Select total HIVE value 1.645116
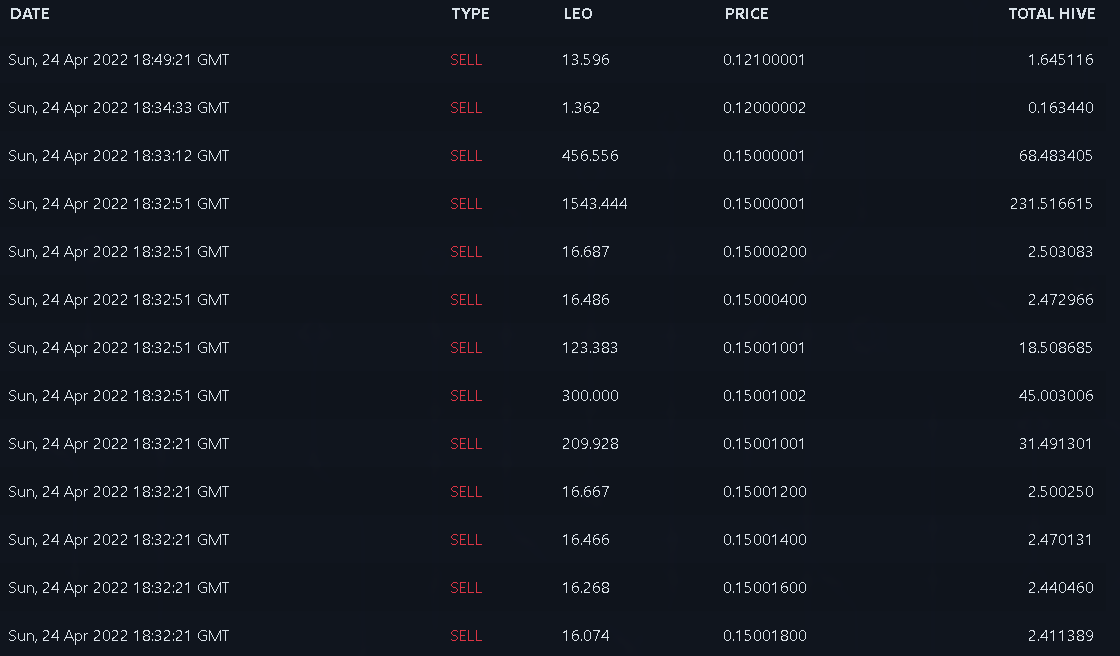1120x656 pixels. point(1060,60)
